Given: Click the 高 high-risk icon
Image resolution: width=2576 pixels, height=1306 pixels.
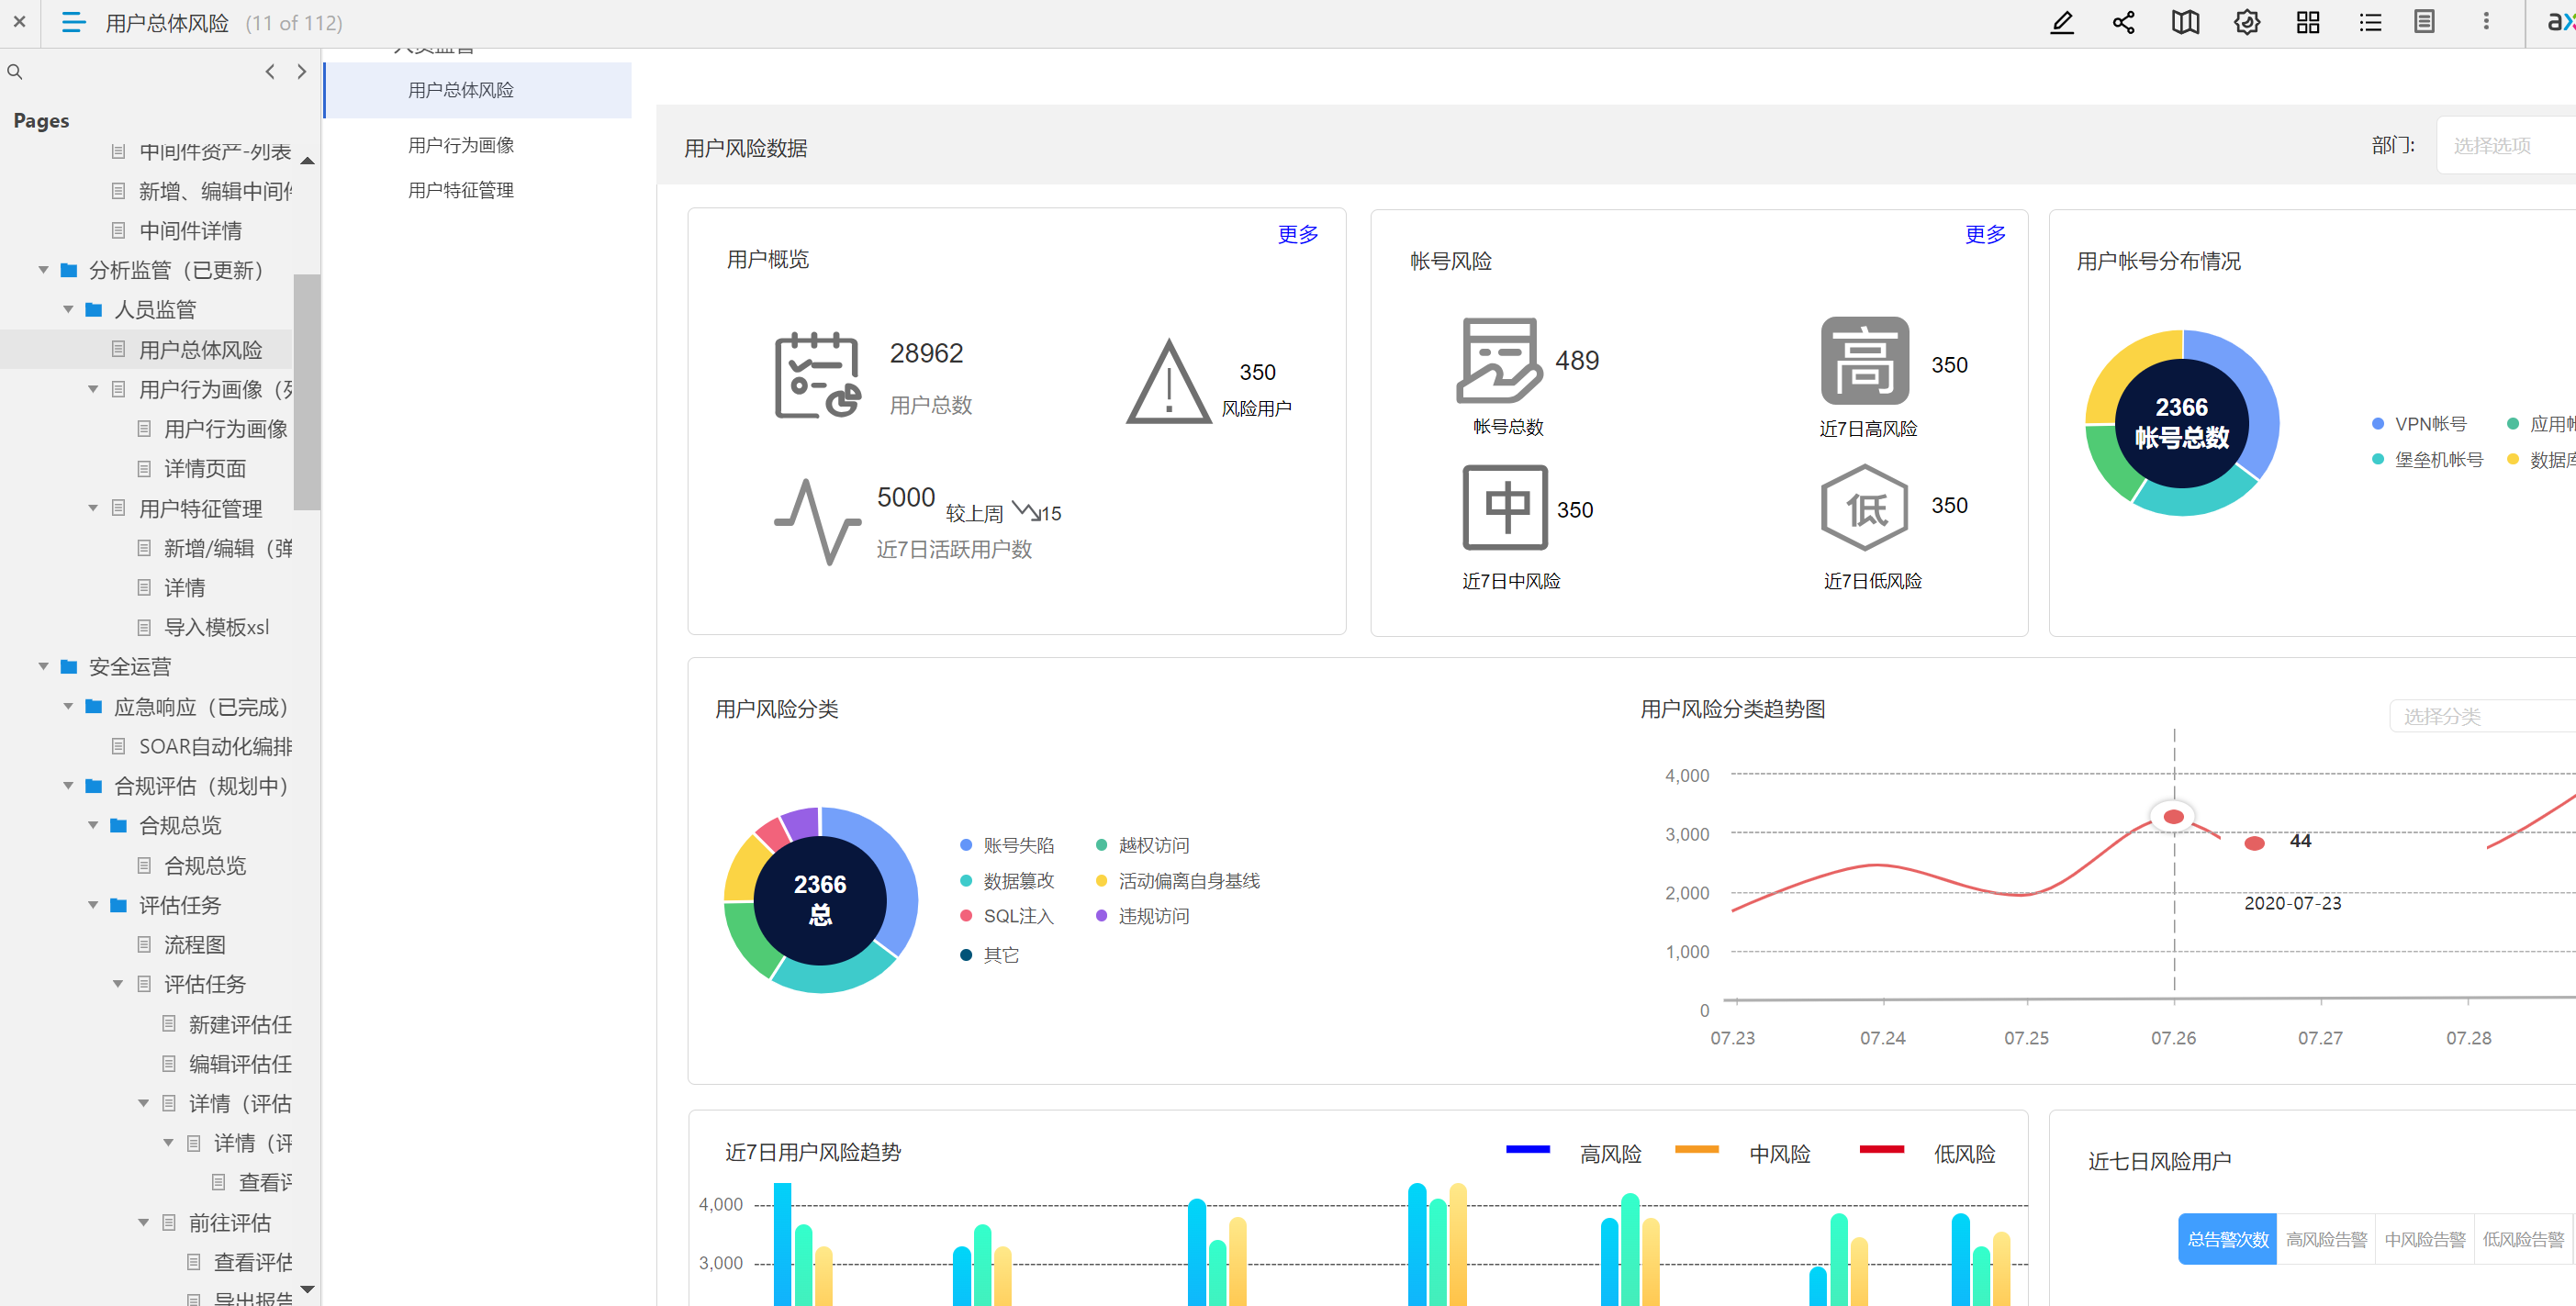Looking at the screenshot, I should point(1864,360).
